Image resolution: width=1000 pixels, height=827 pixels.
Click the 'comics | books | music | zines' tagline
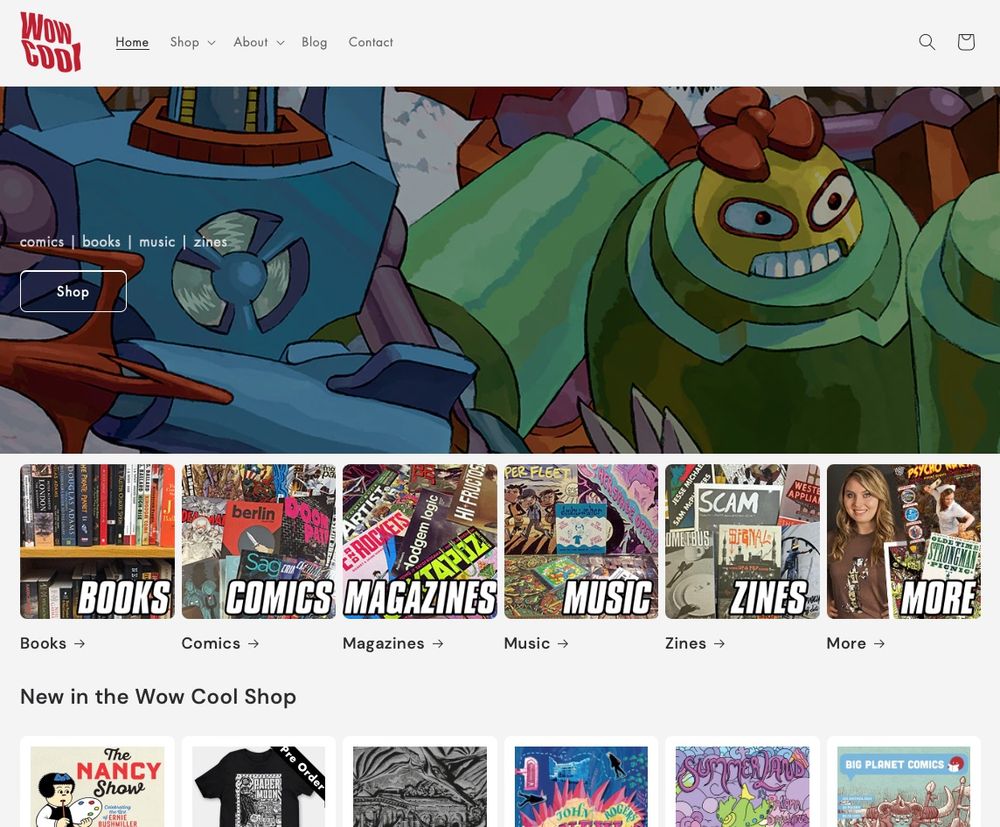click(x=124, y=242)
